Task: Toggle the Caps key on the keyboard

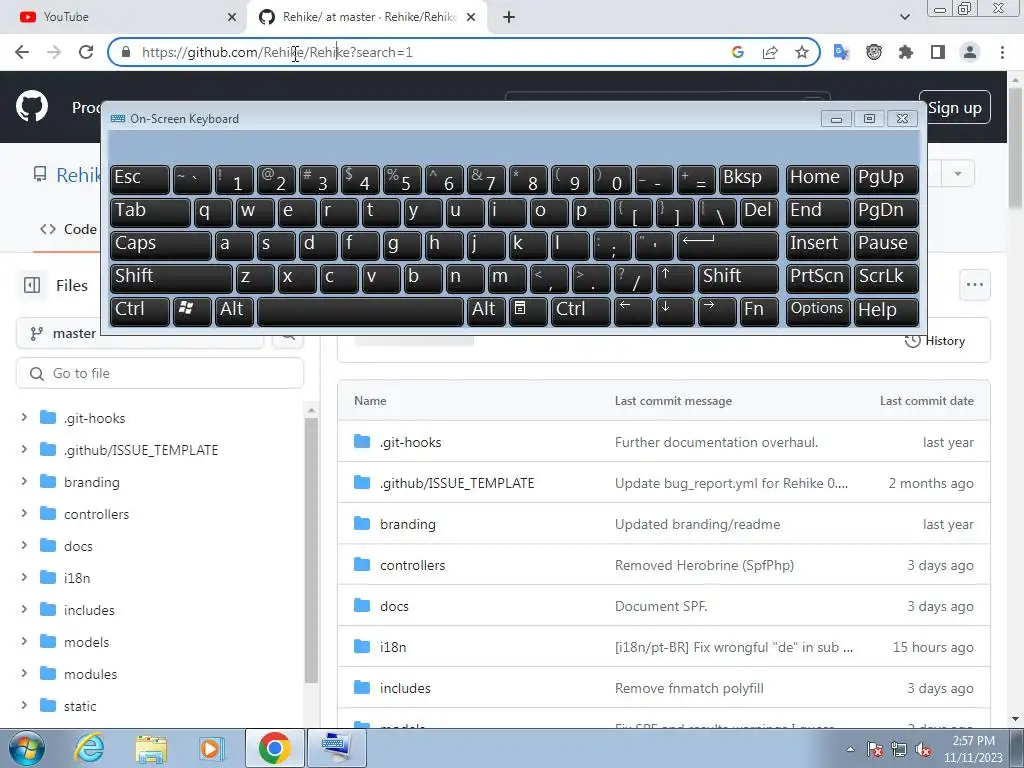Action: (x=161, y=244)
